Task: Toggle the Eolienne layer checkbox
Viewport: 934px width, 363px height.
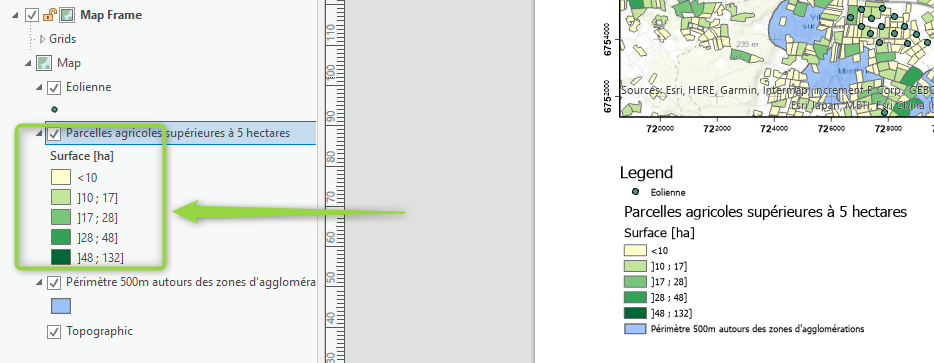Action: click(x=54, y=88)
